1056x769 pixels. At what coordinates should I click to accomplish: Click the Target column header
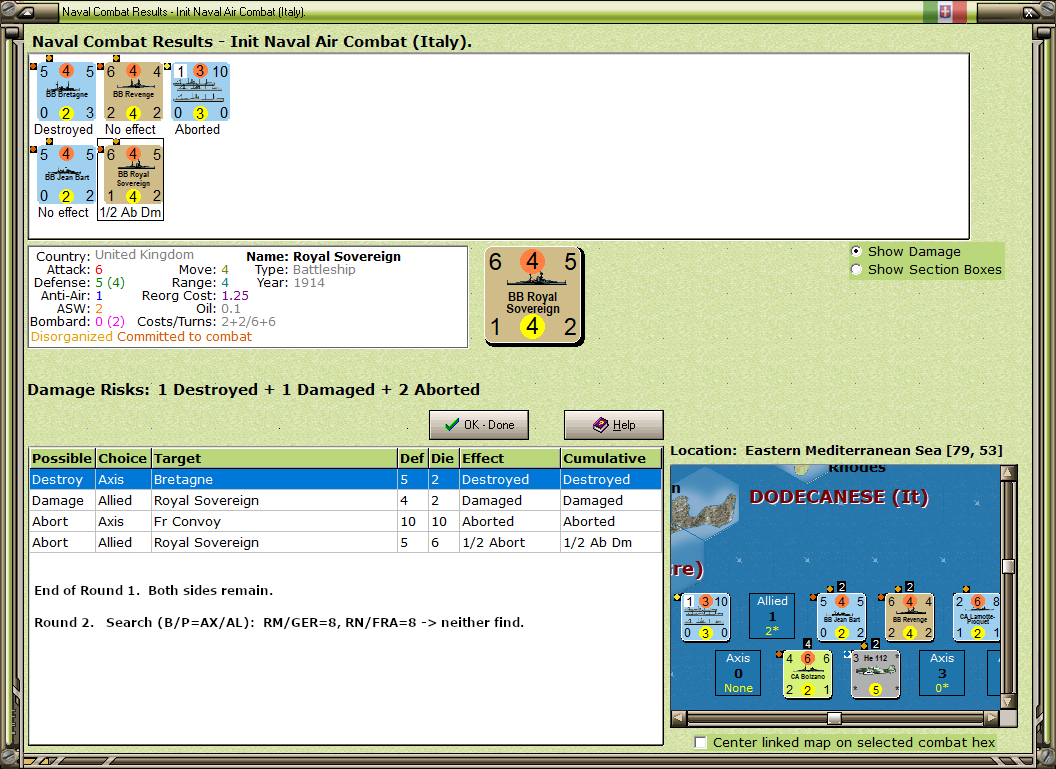(x=274, y=458)
